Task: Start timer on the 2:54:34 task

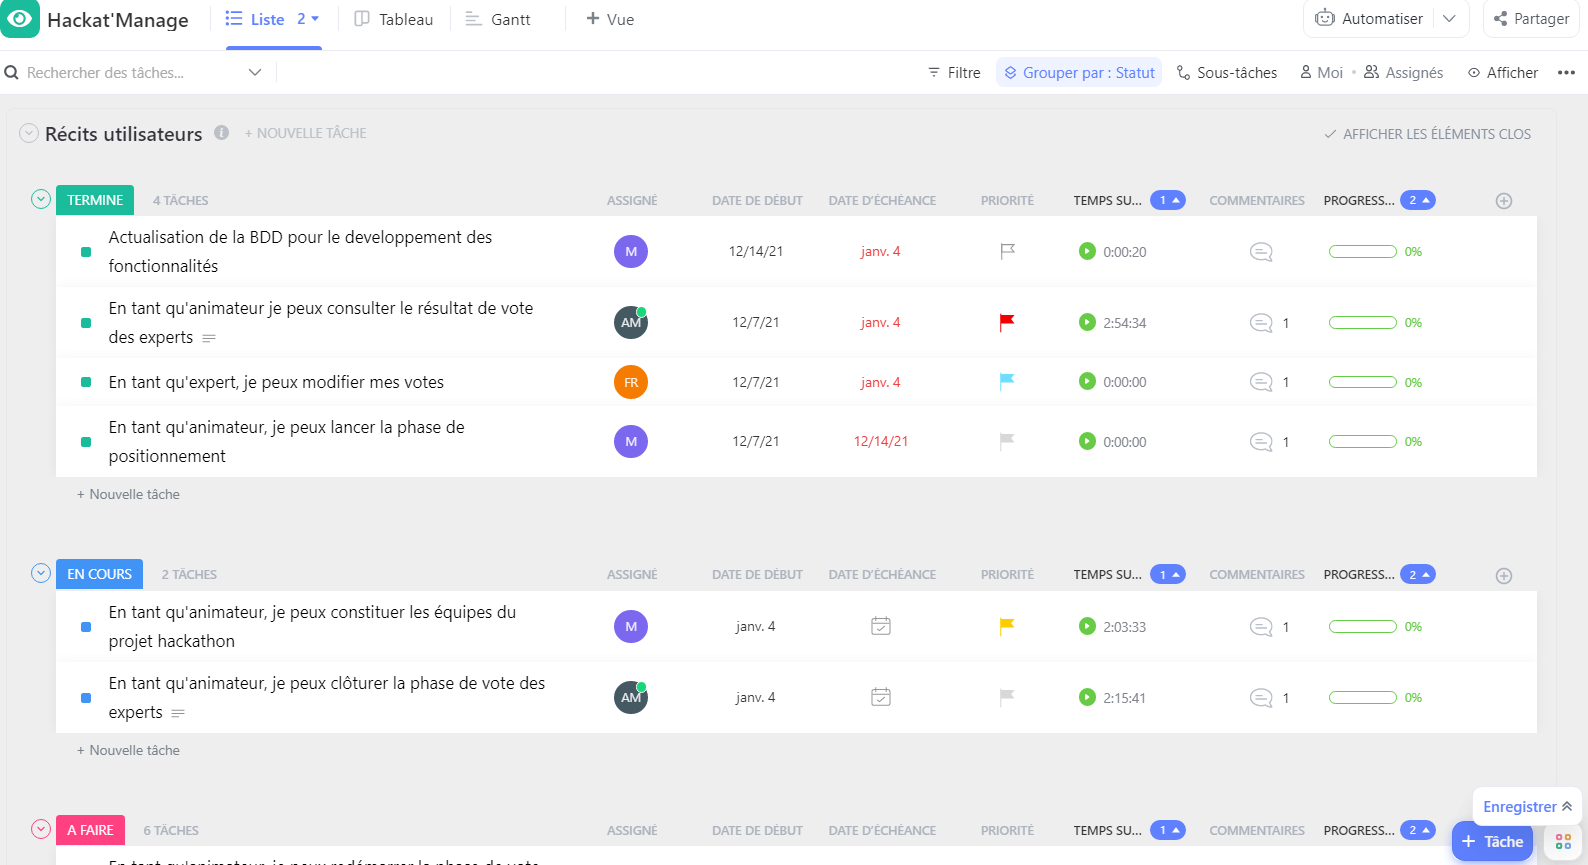Action: (x=1087, y=322)
